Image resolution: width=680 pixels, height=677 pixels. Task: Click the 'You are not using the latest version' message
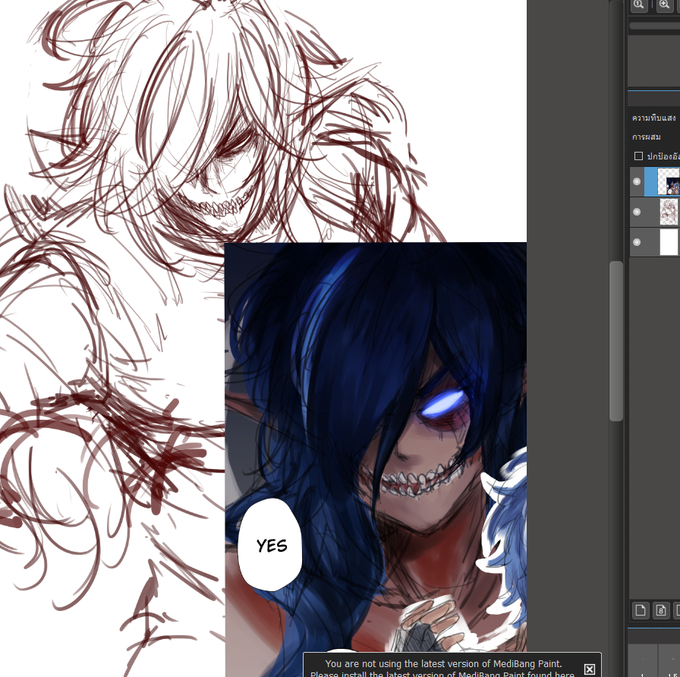(x=443, y=664)
